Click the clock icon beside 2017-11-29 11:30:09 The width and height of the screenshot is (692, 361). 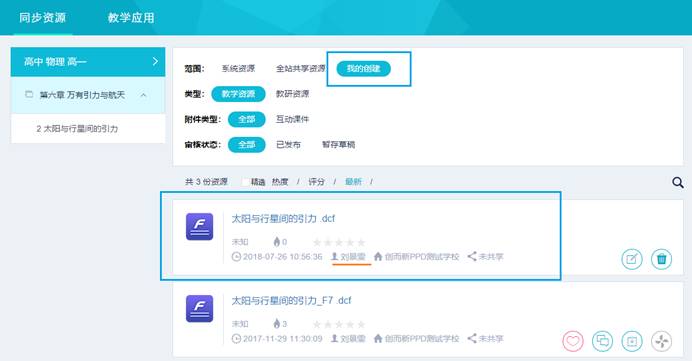(236, 338)
